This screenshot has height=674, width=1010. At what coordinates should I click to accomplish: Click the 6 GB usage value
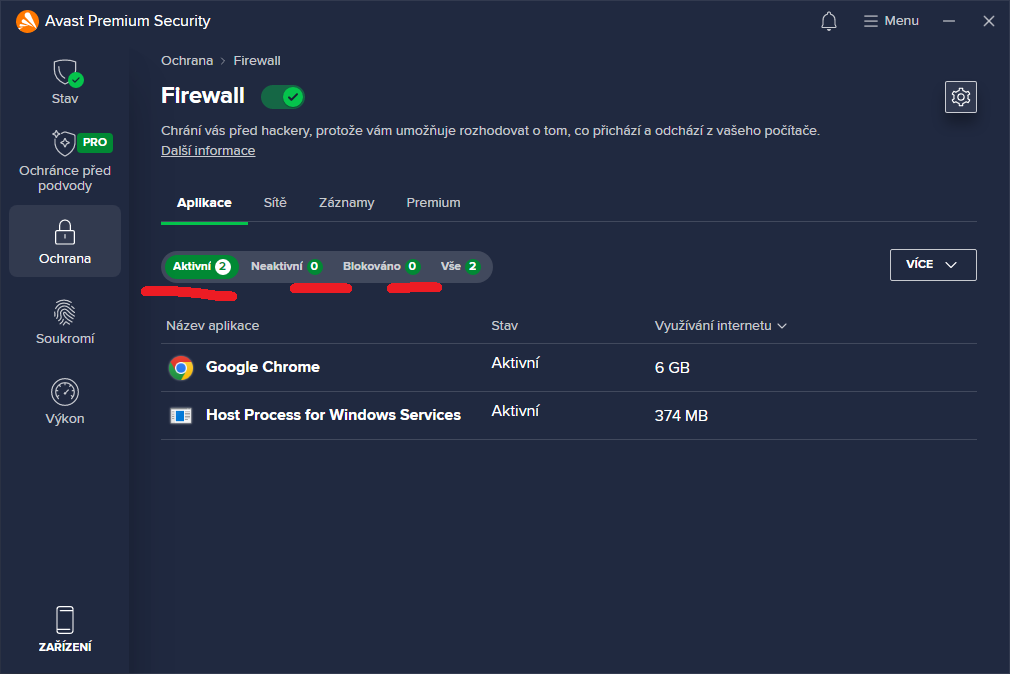[672, 367]
